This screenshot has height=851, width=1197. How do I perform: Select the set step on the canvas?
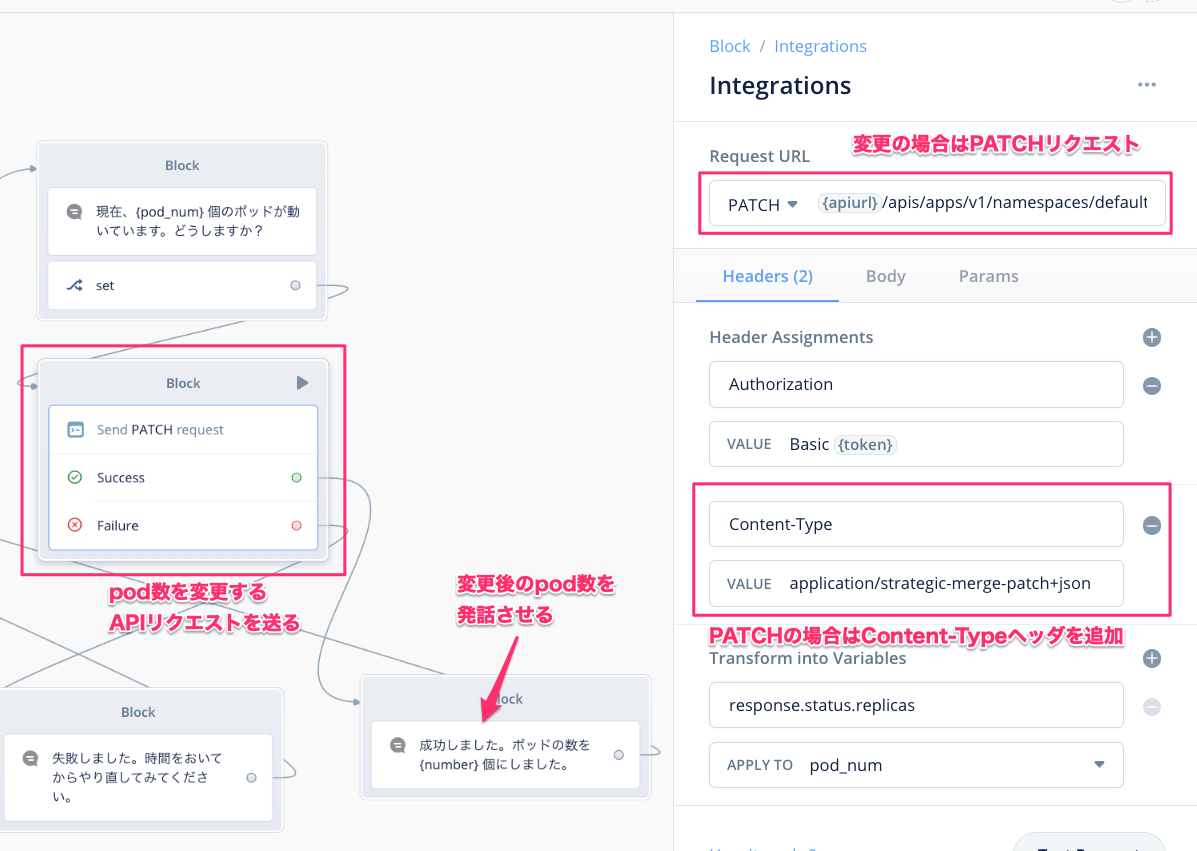tap(182, 285)
